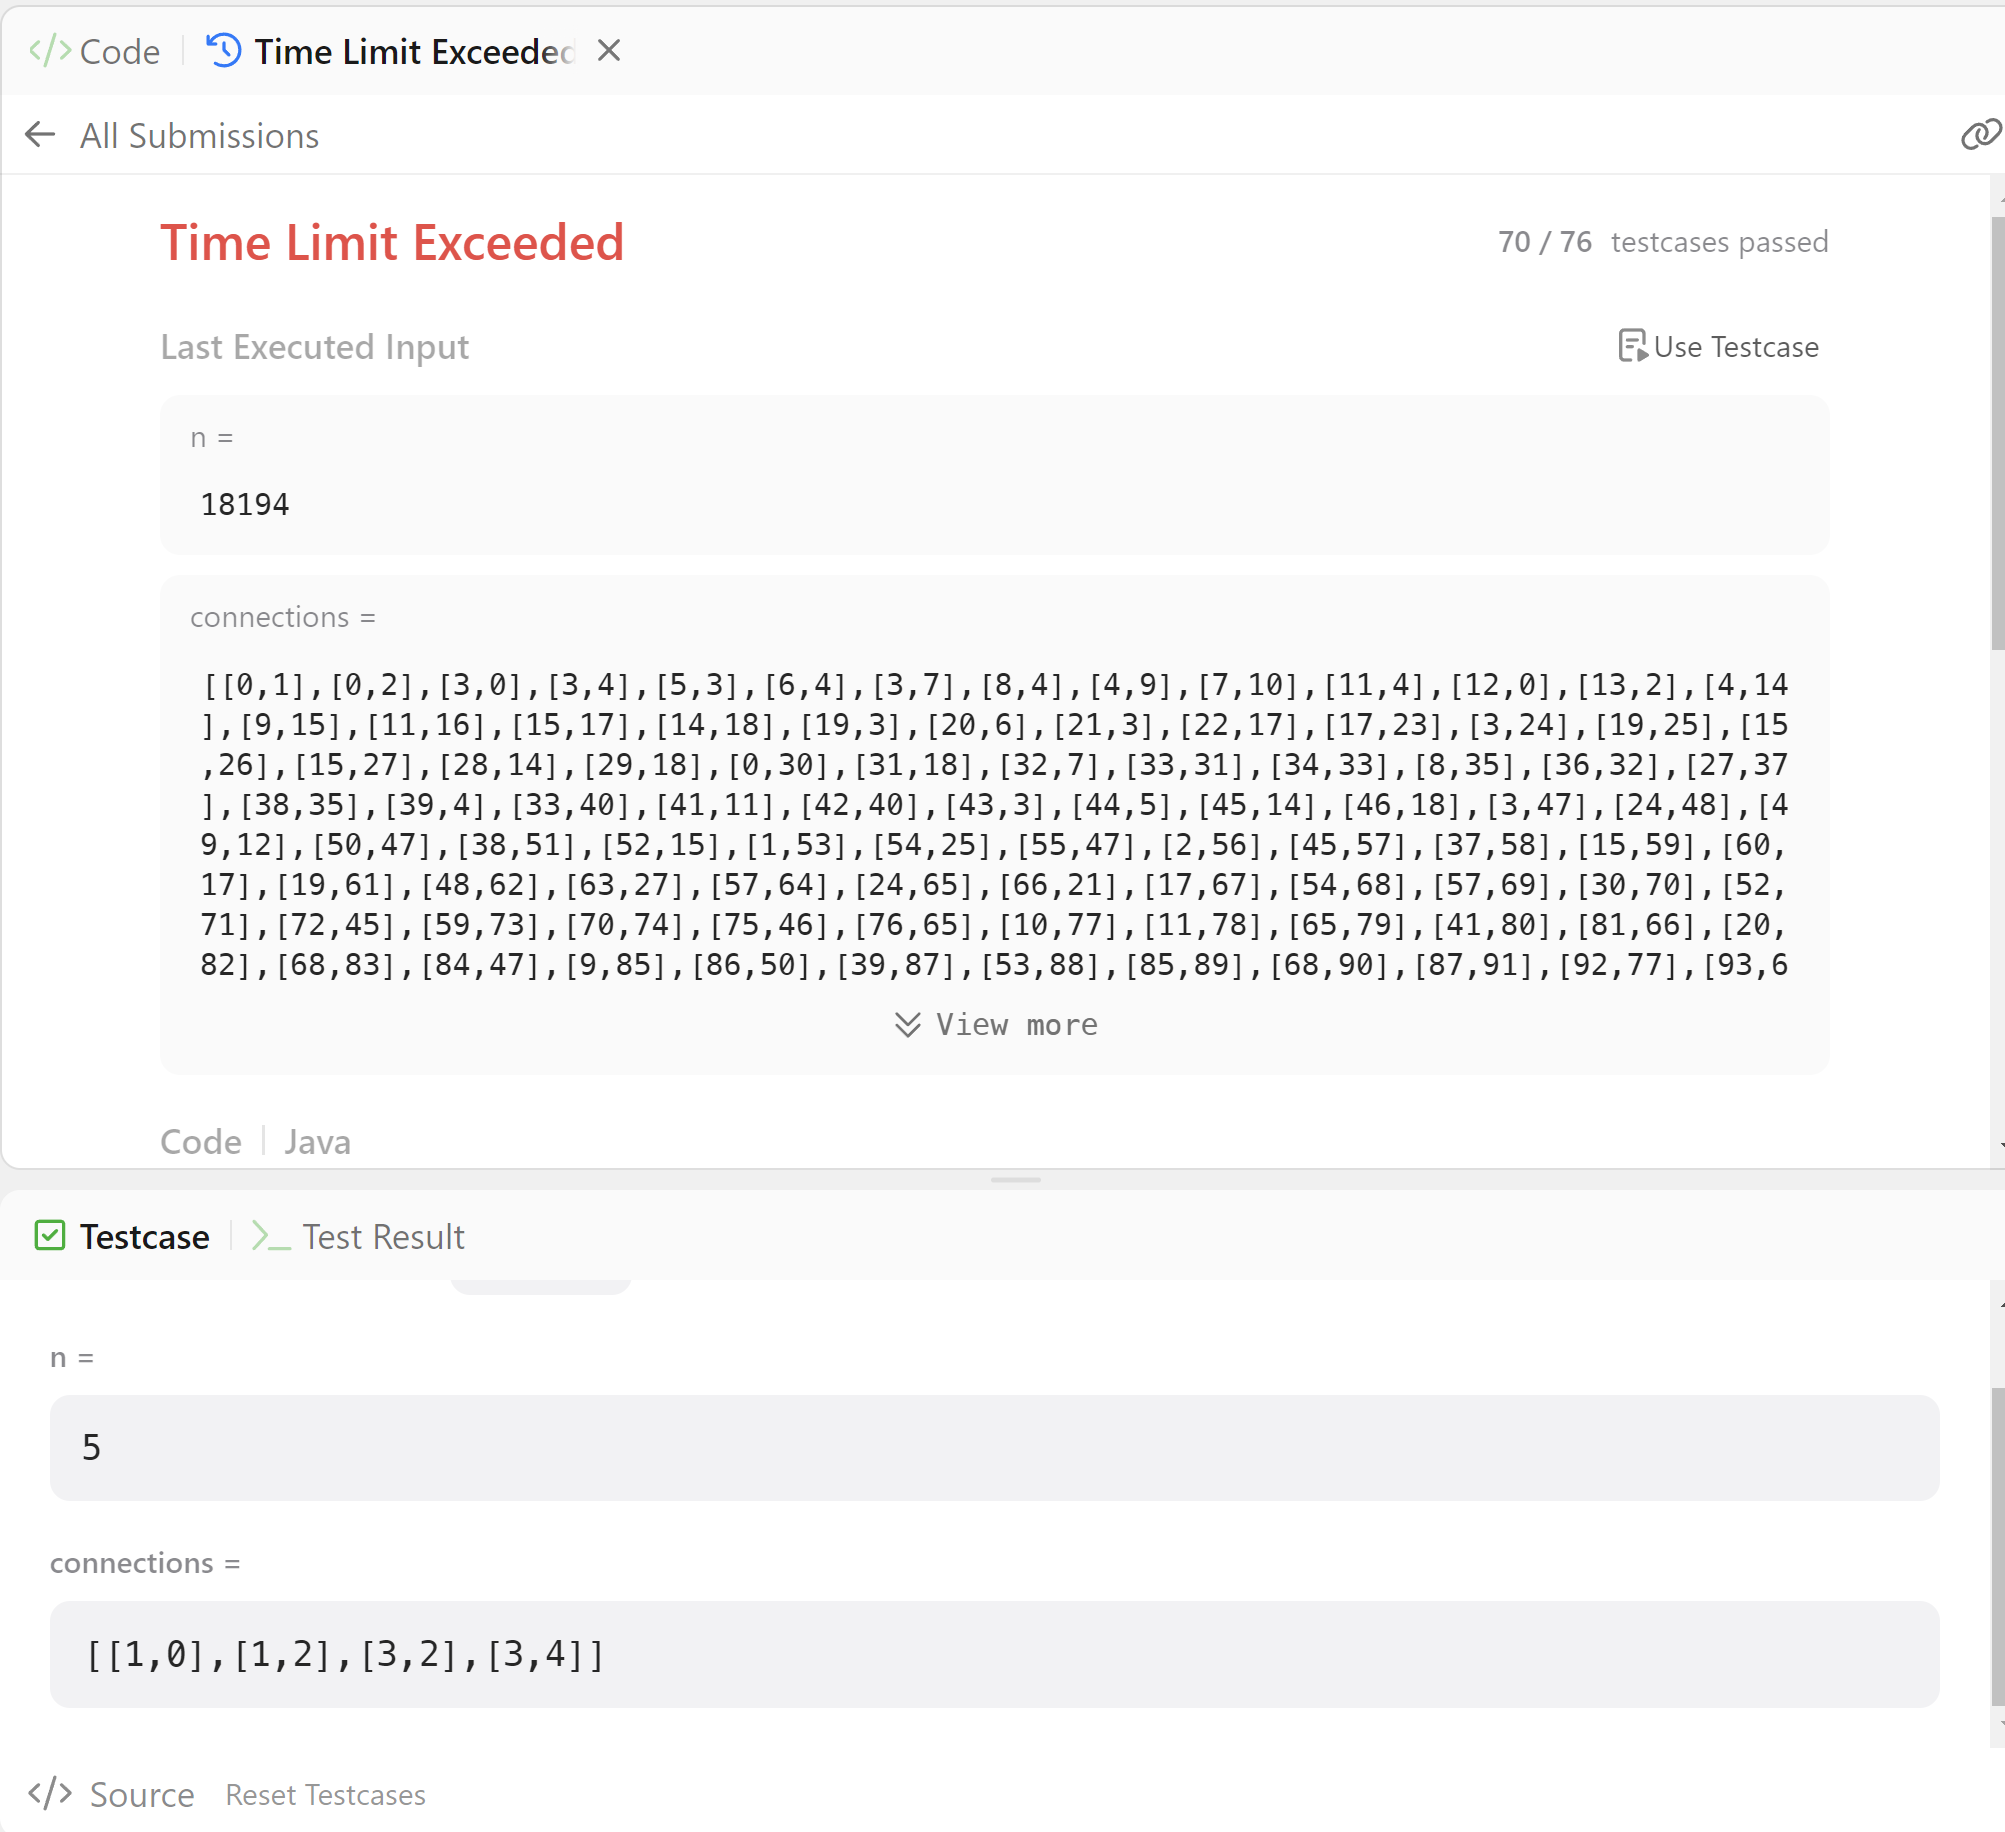
Task: Click the 70 / 76 testcases passed text
Action: [1663, 242]
